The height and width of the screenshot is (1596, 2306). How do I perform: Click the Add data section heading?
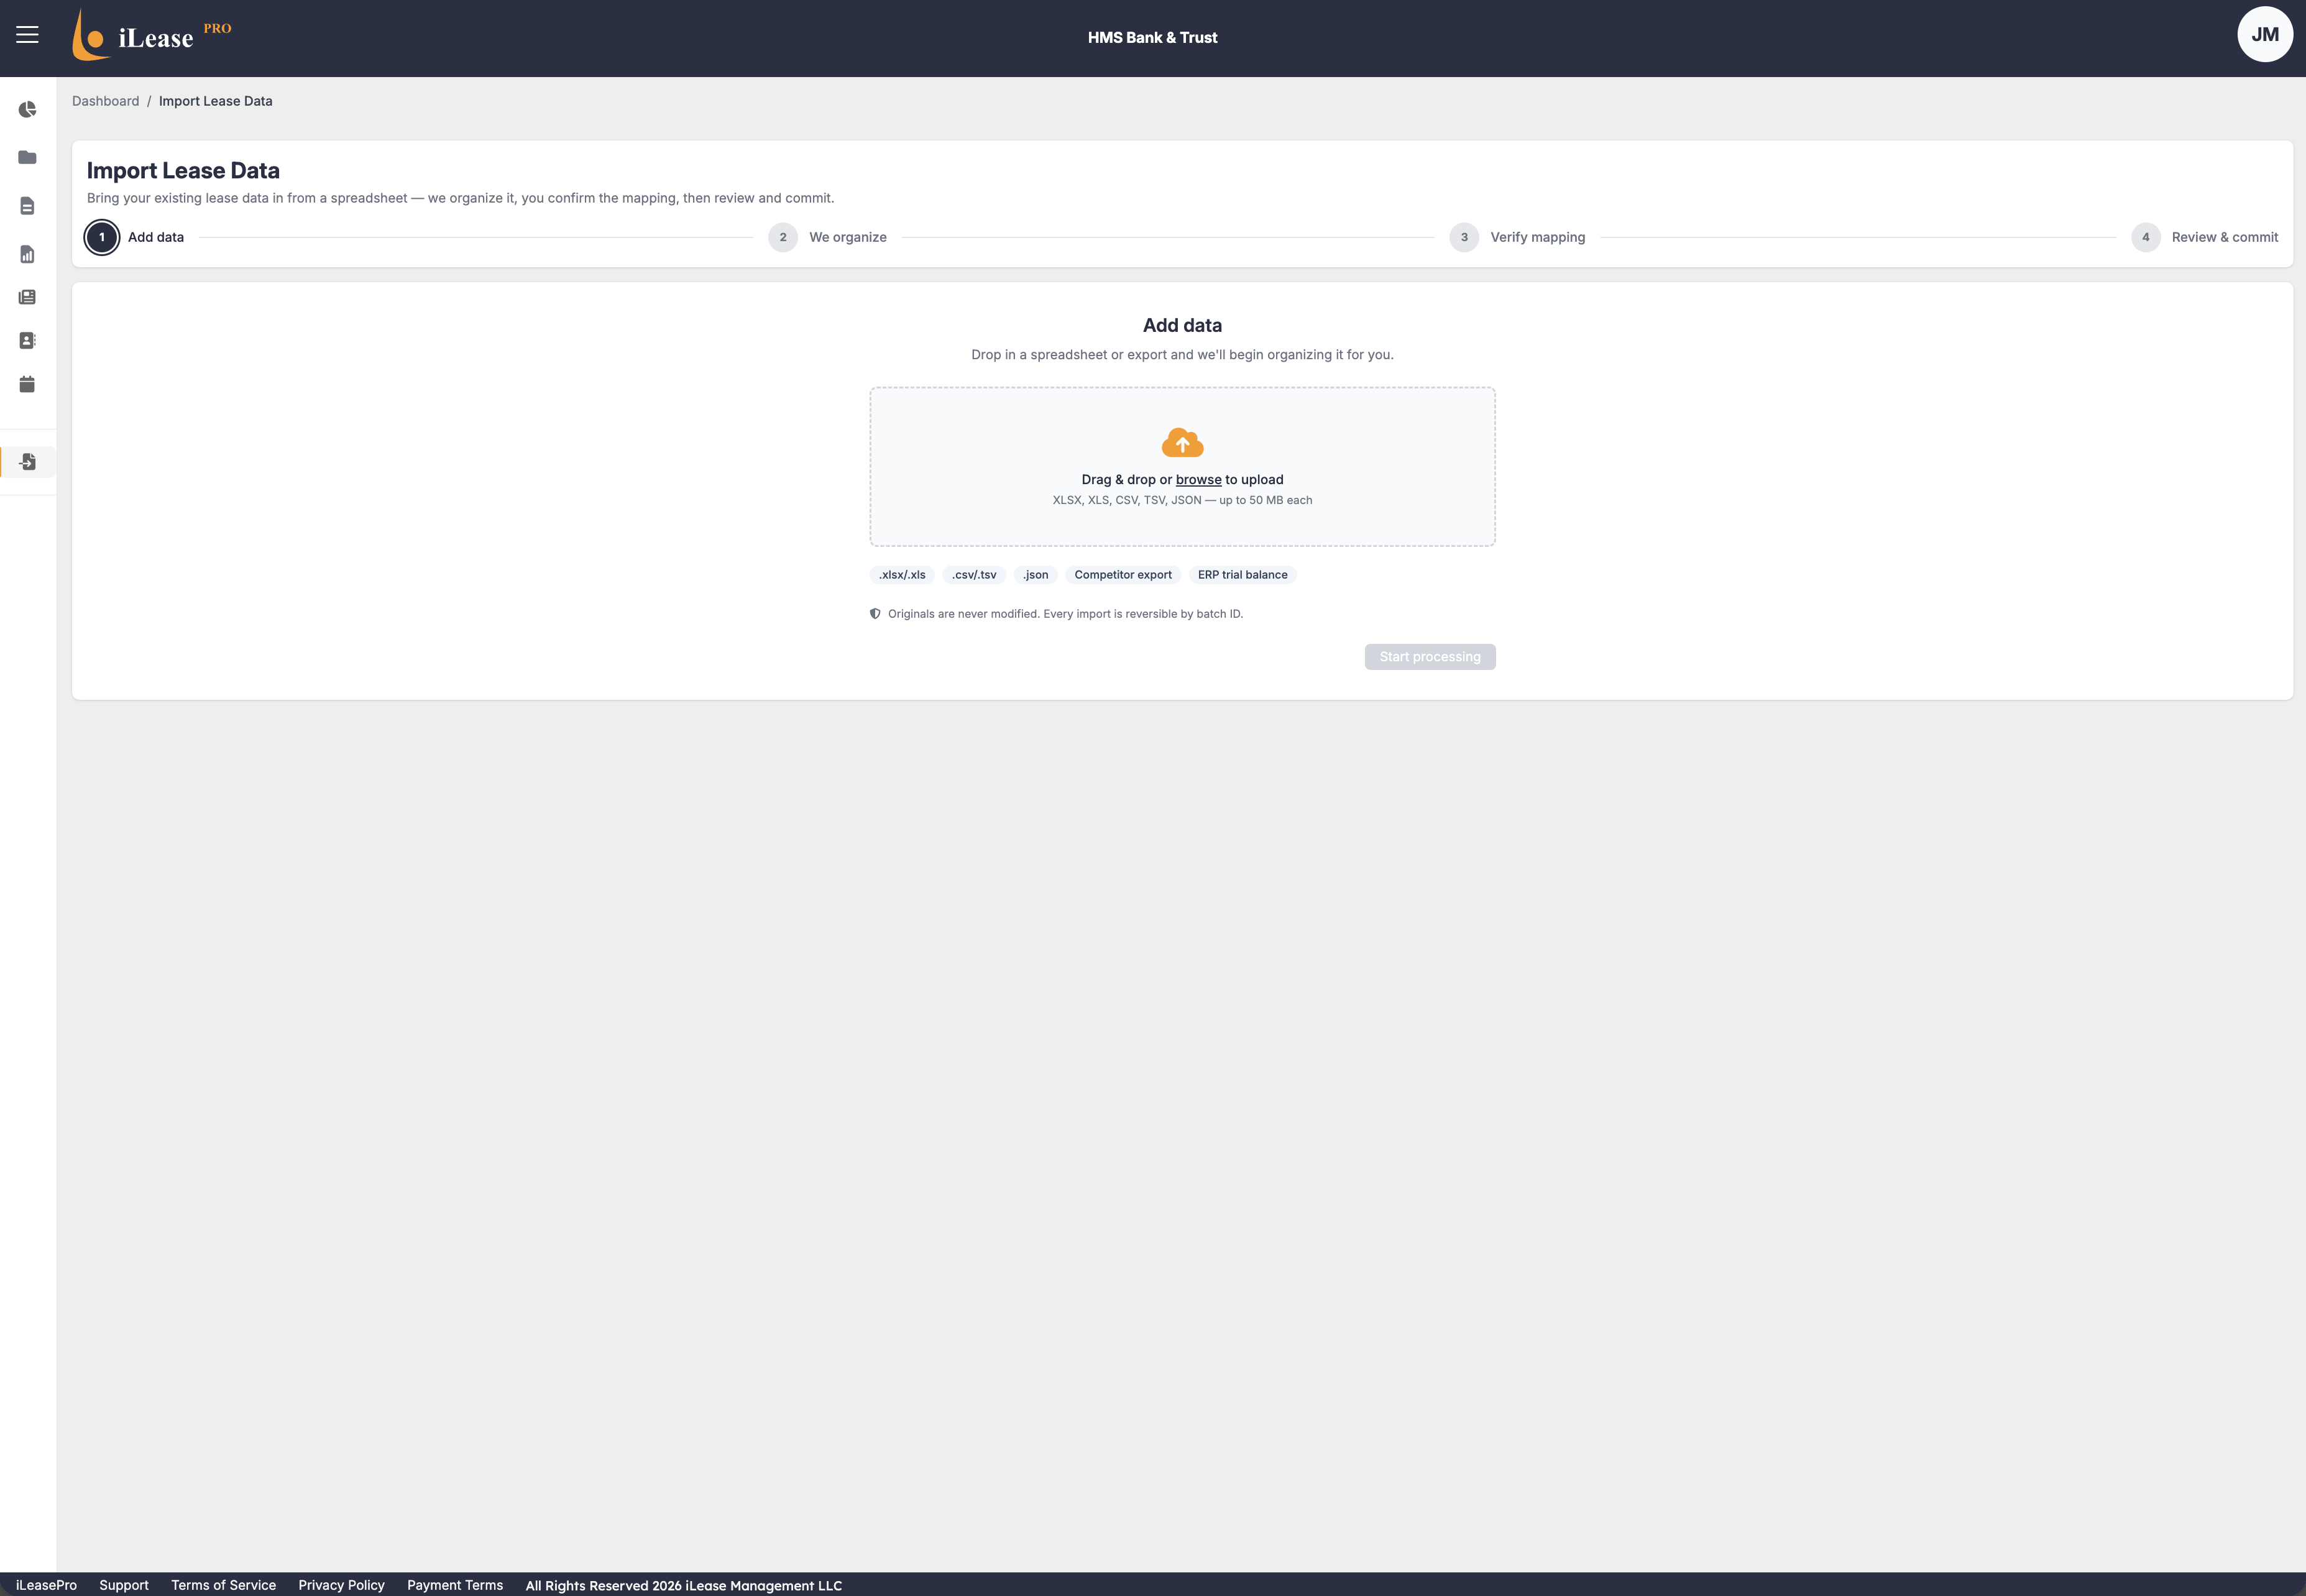1182,325
